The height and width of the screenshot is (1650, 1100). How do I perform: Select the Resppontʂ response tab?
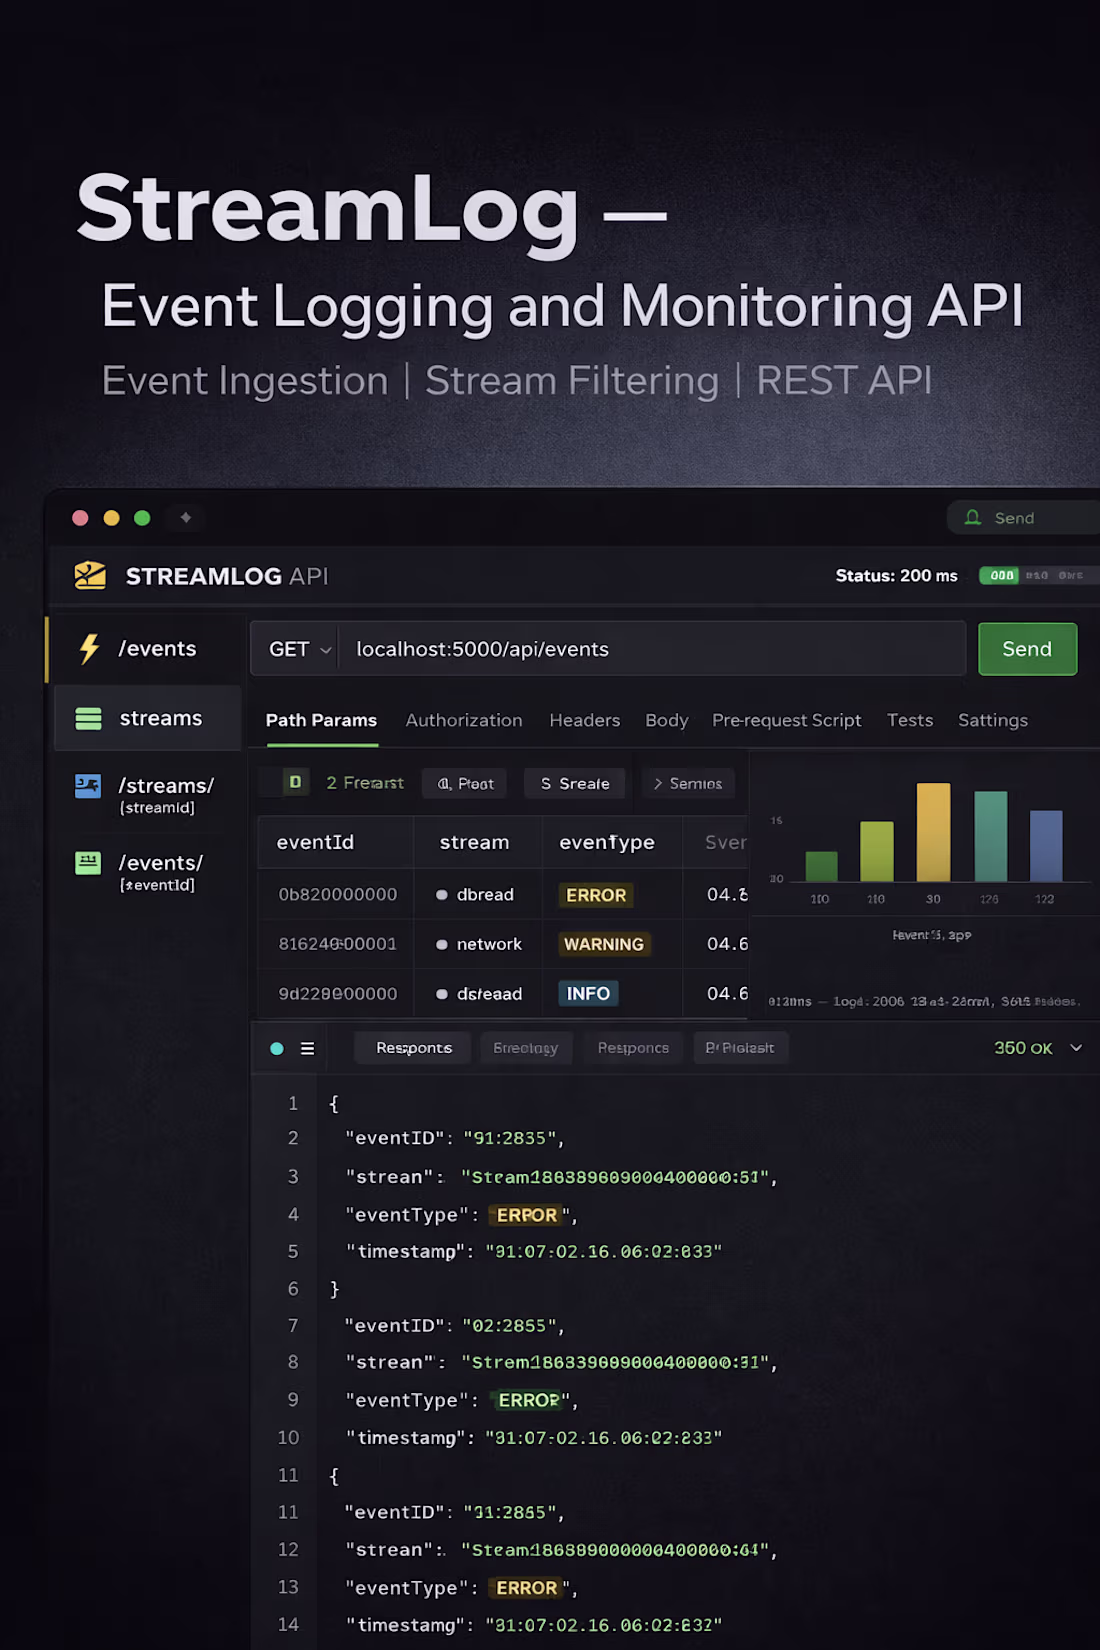pyautogui.click(x=413, y=1048)
